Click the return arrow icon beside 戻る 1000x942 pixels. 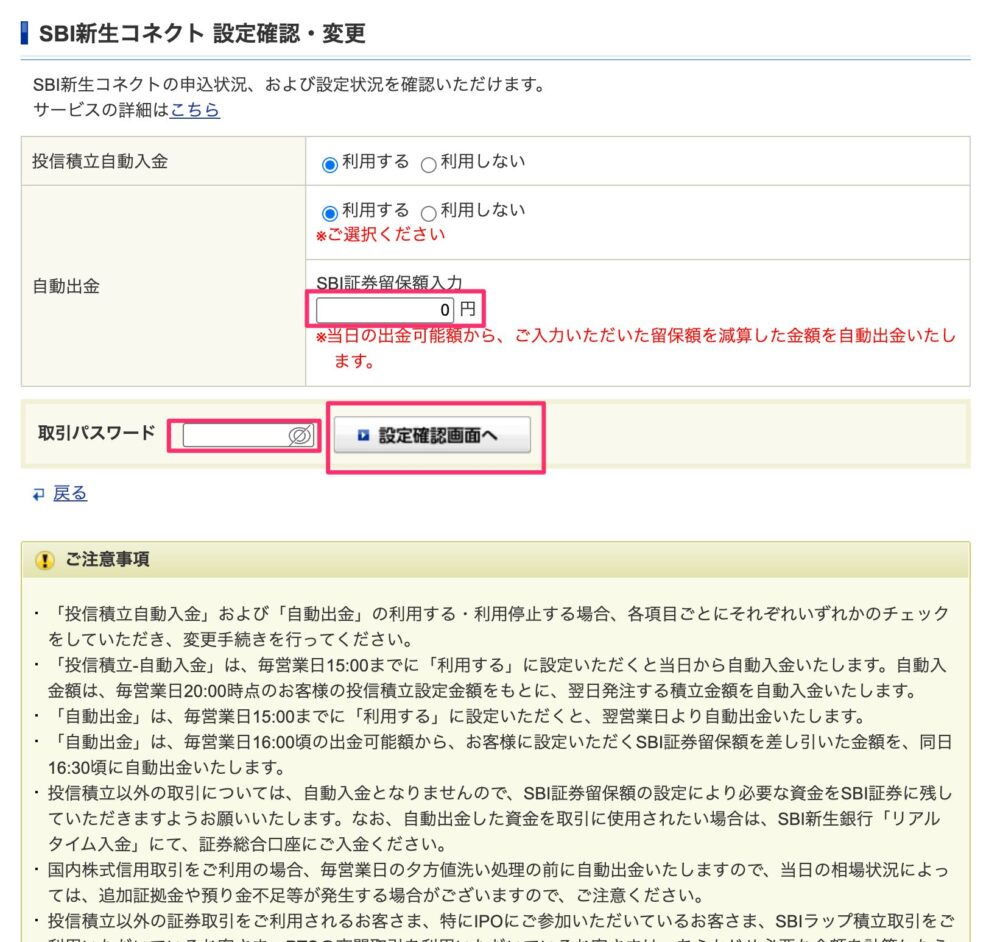39,494
